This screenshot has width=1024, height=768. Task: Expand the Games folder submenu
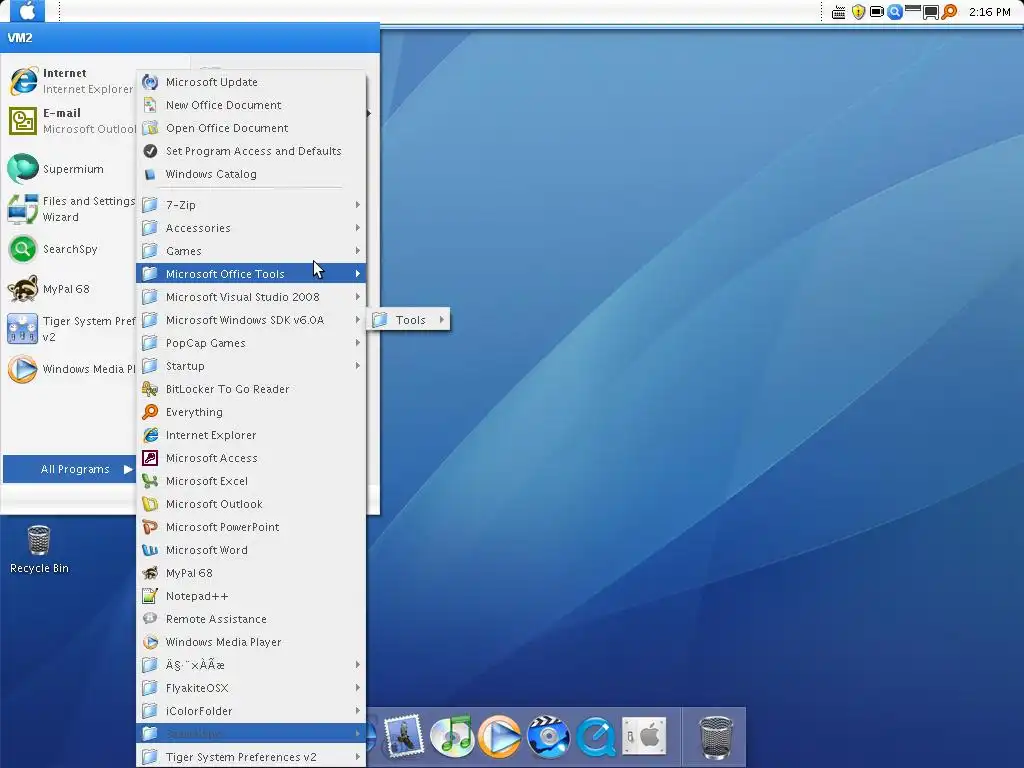pyautogui.click(x=251, y=251)
